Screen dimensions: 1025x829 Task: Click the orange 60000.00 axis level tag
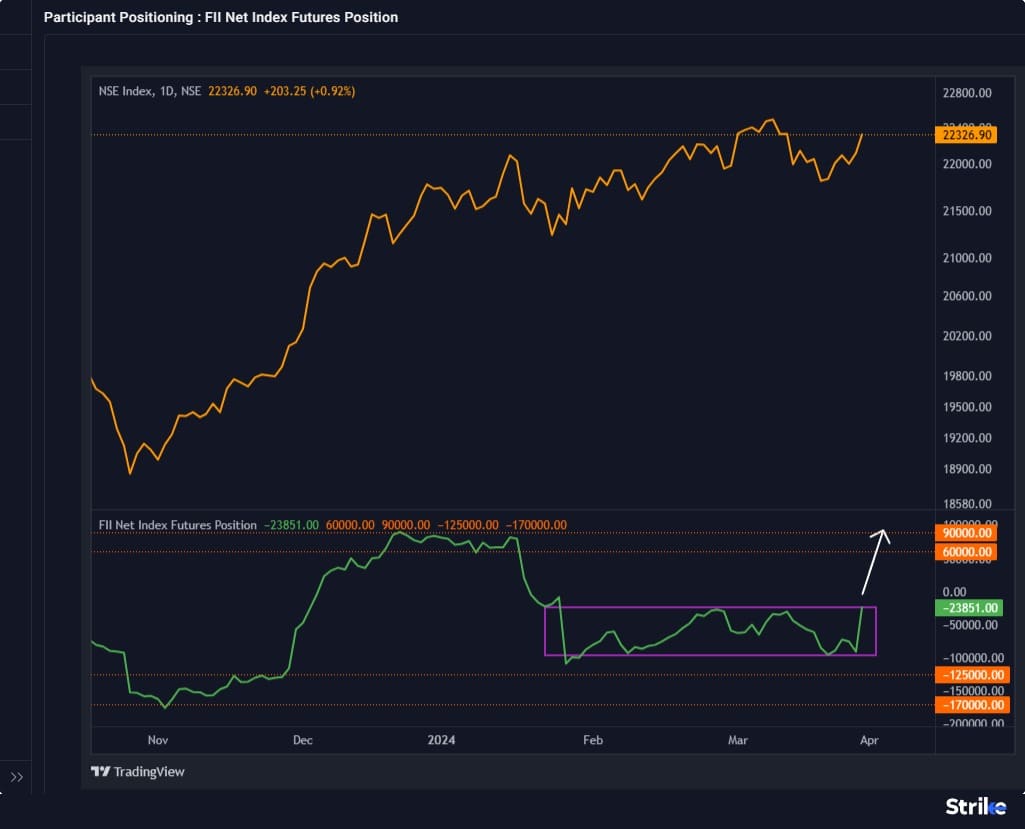tap(967, 552)
